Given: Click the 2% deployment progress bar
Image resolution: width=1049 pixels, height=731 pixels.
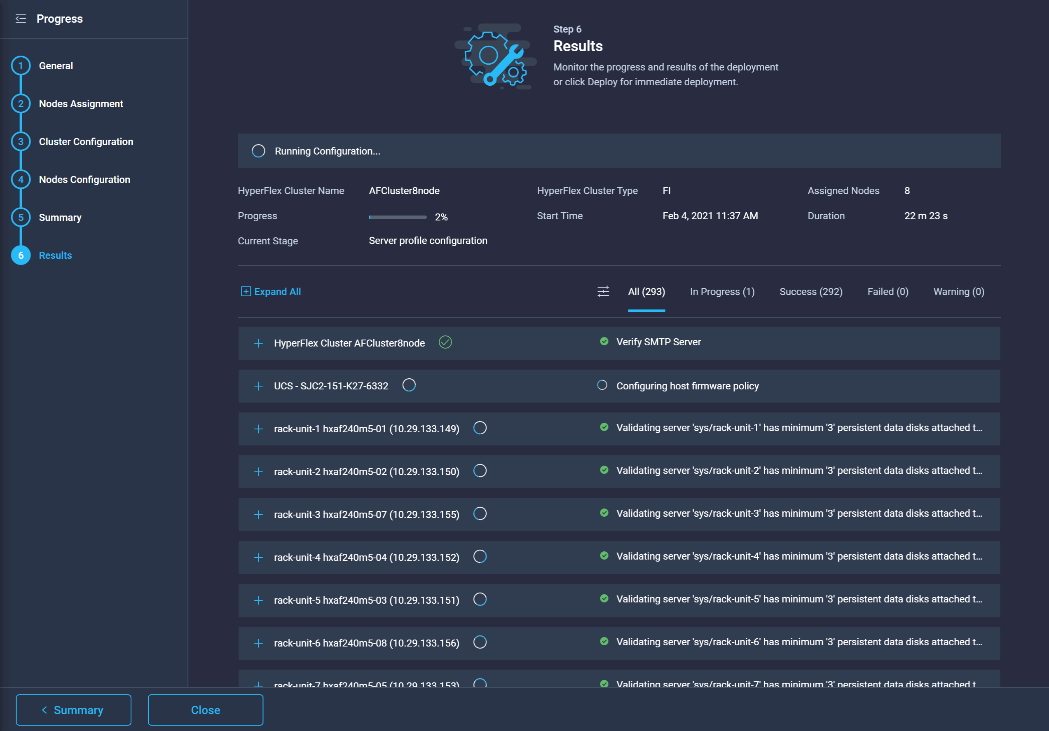Looking at the screenshot, I should pyautogui.click(x=397, y=217).
